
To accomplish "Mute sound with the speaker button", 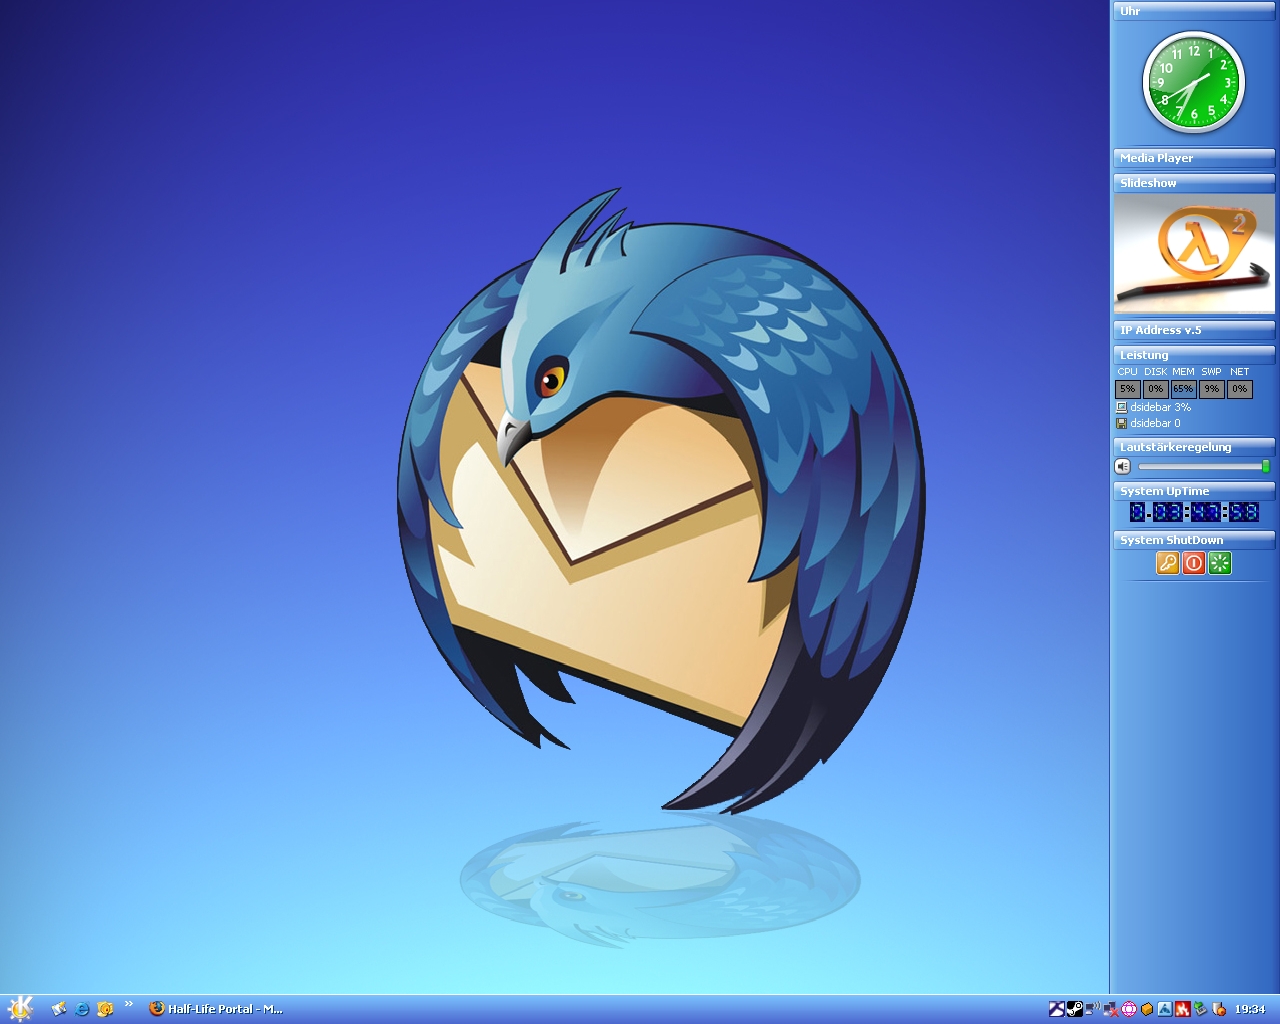I will coord(1122,467).
